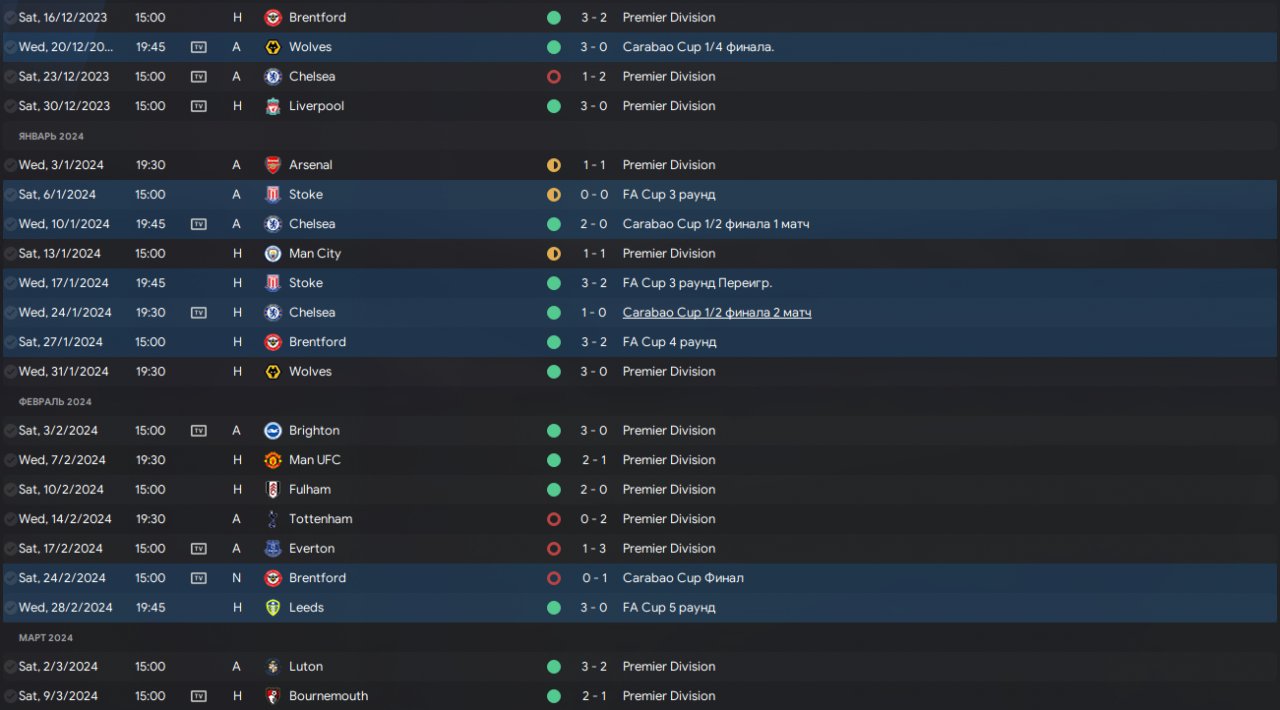This screenshot has height=710, width=1280.
Task: Click the Arsenal club crest
Action: point(273,165)
